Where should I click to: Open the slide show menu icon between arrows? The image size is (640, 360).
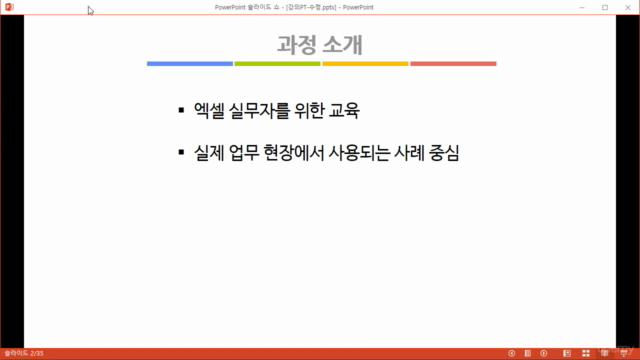point(528,353)
